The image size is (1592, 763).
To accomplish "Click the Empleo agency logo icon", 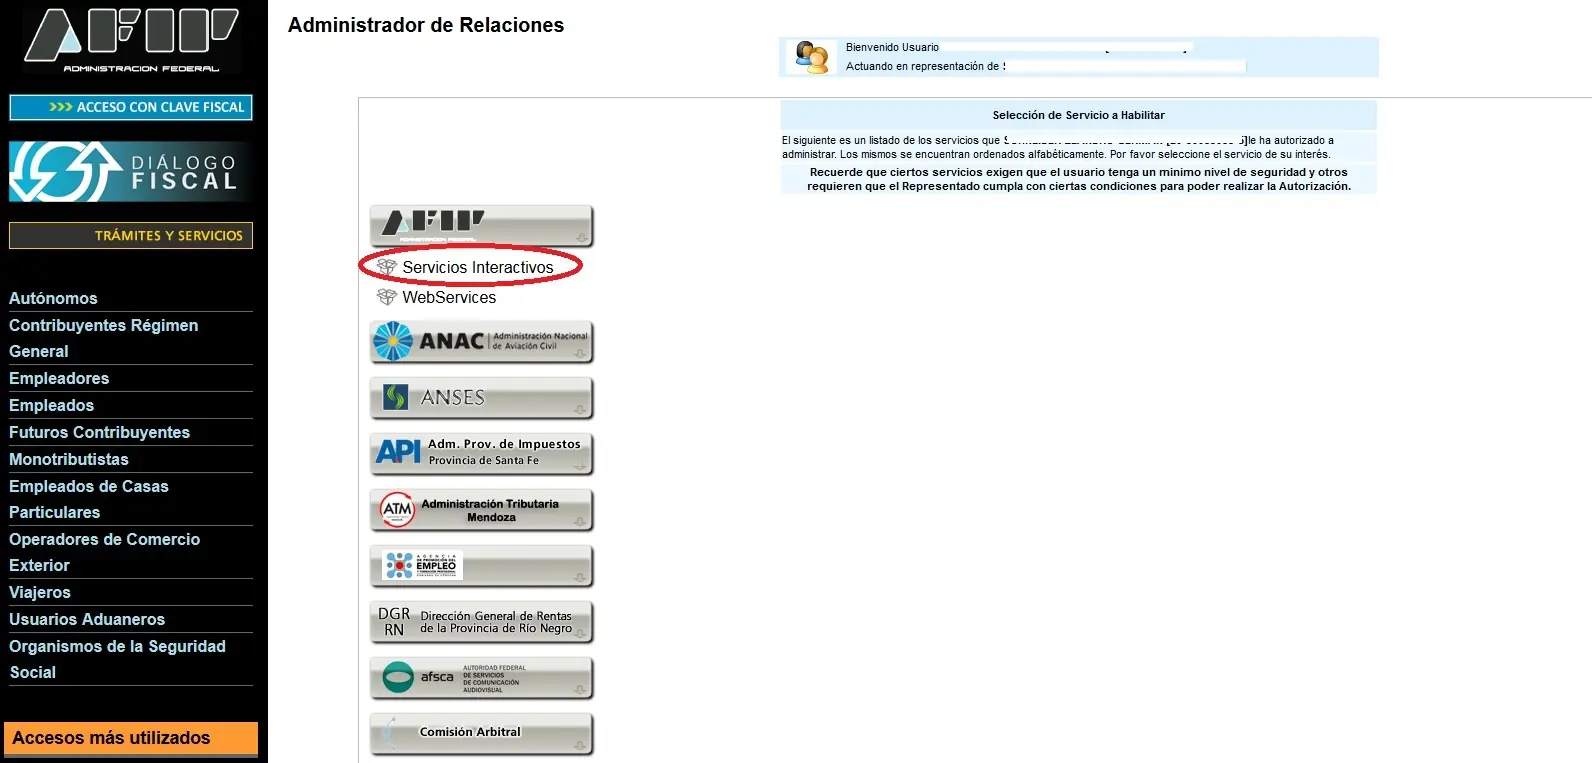I will (x=421, y=565).
